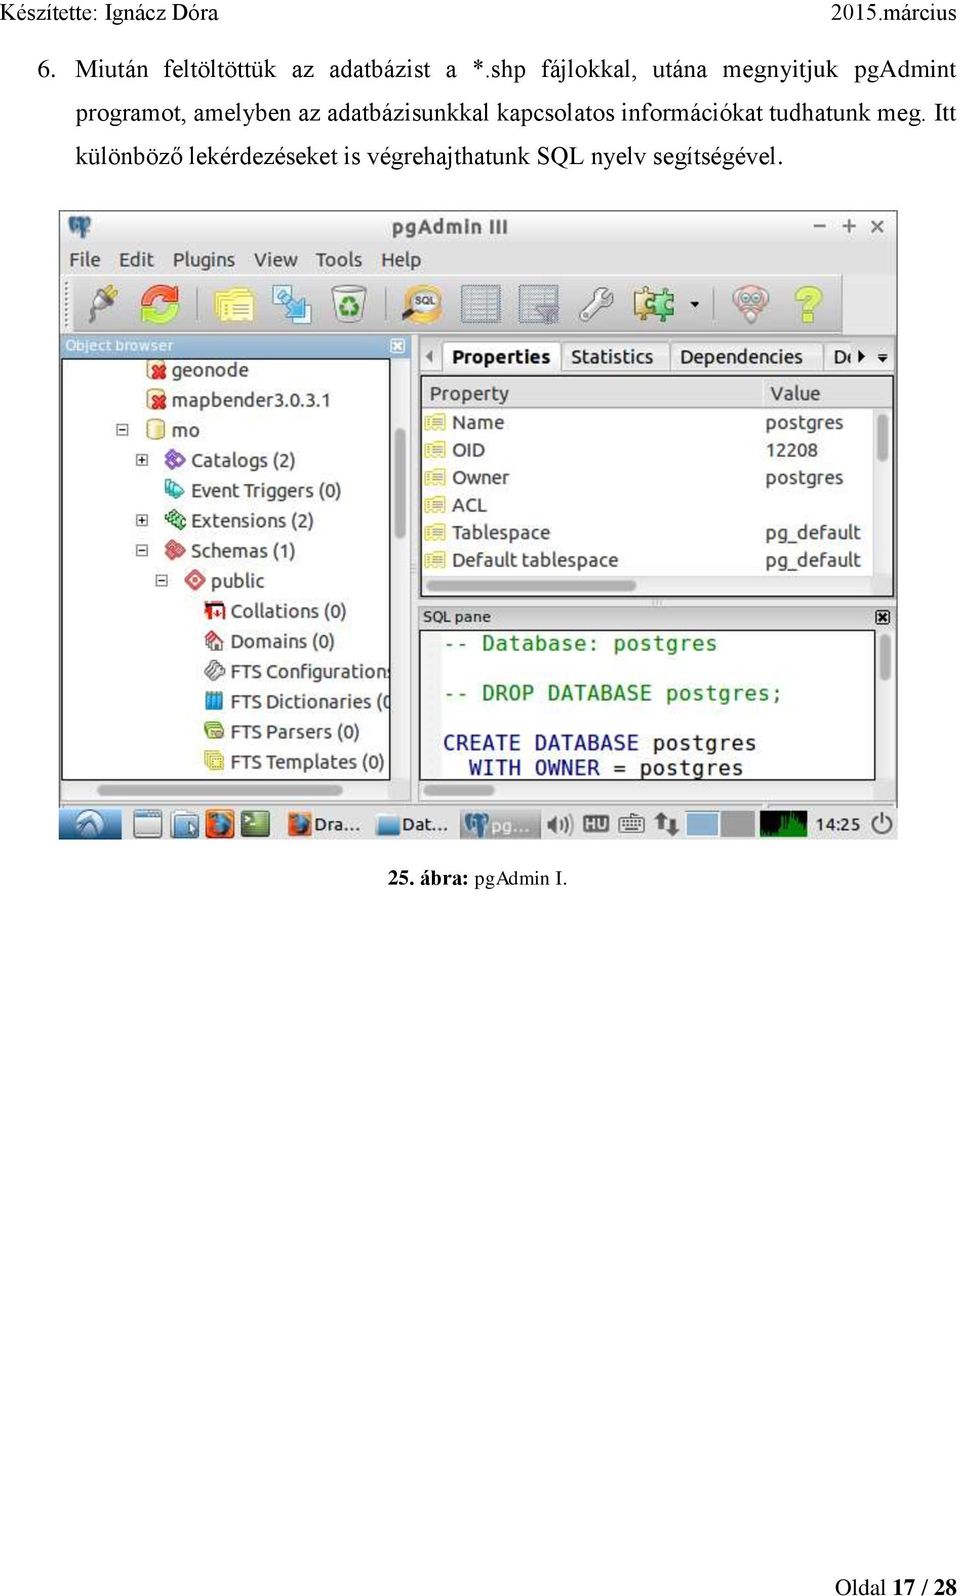The image size is (960, 1596).
Task: Click the plug connection icon in the toolbar
Action: tap(103, 303)
